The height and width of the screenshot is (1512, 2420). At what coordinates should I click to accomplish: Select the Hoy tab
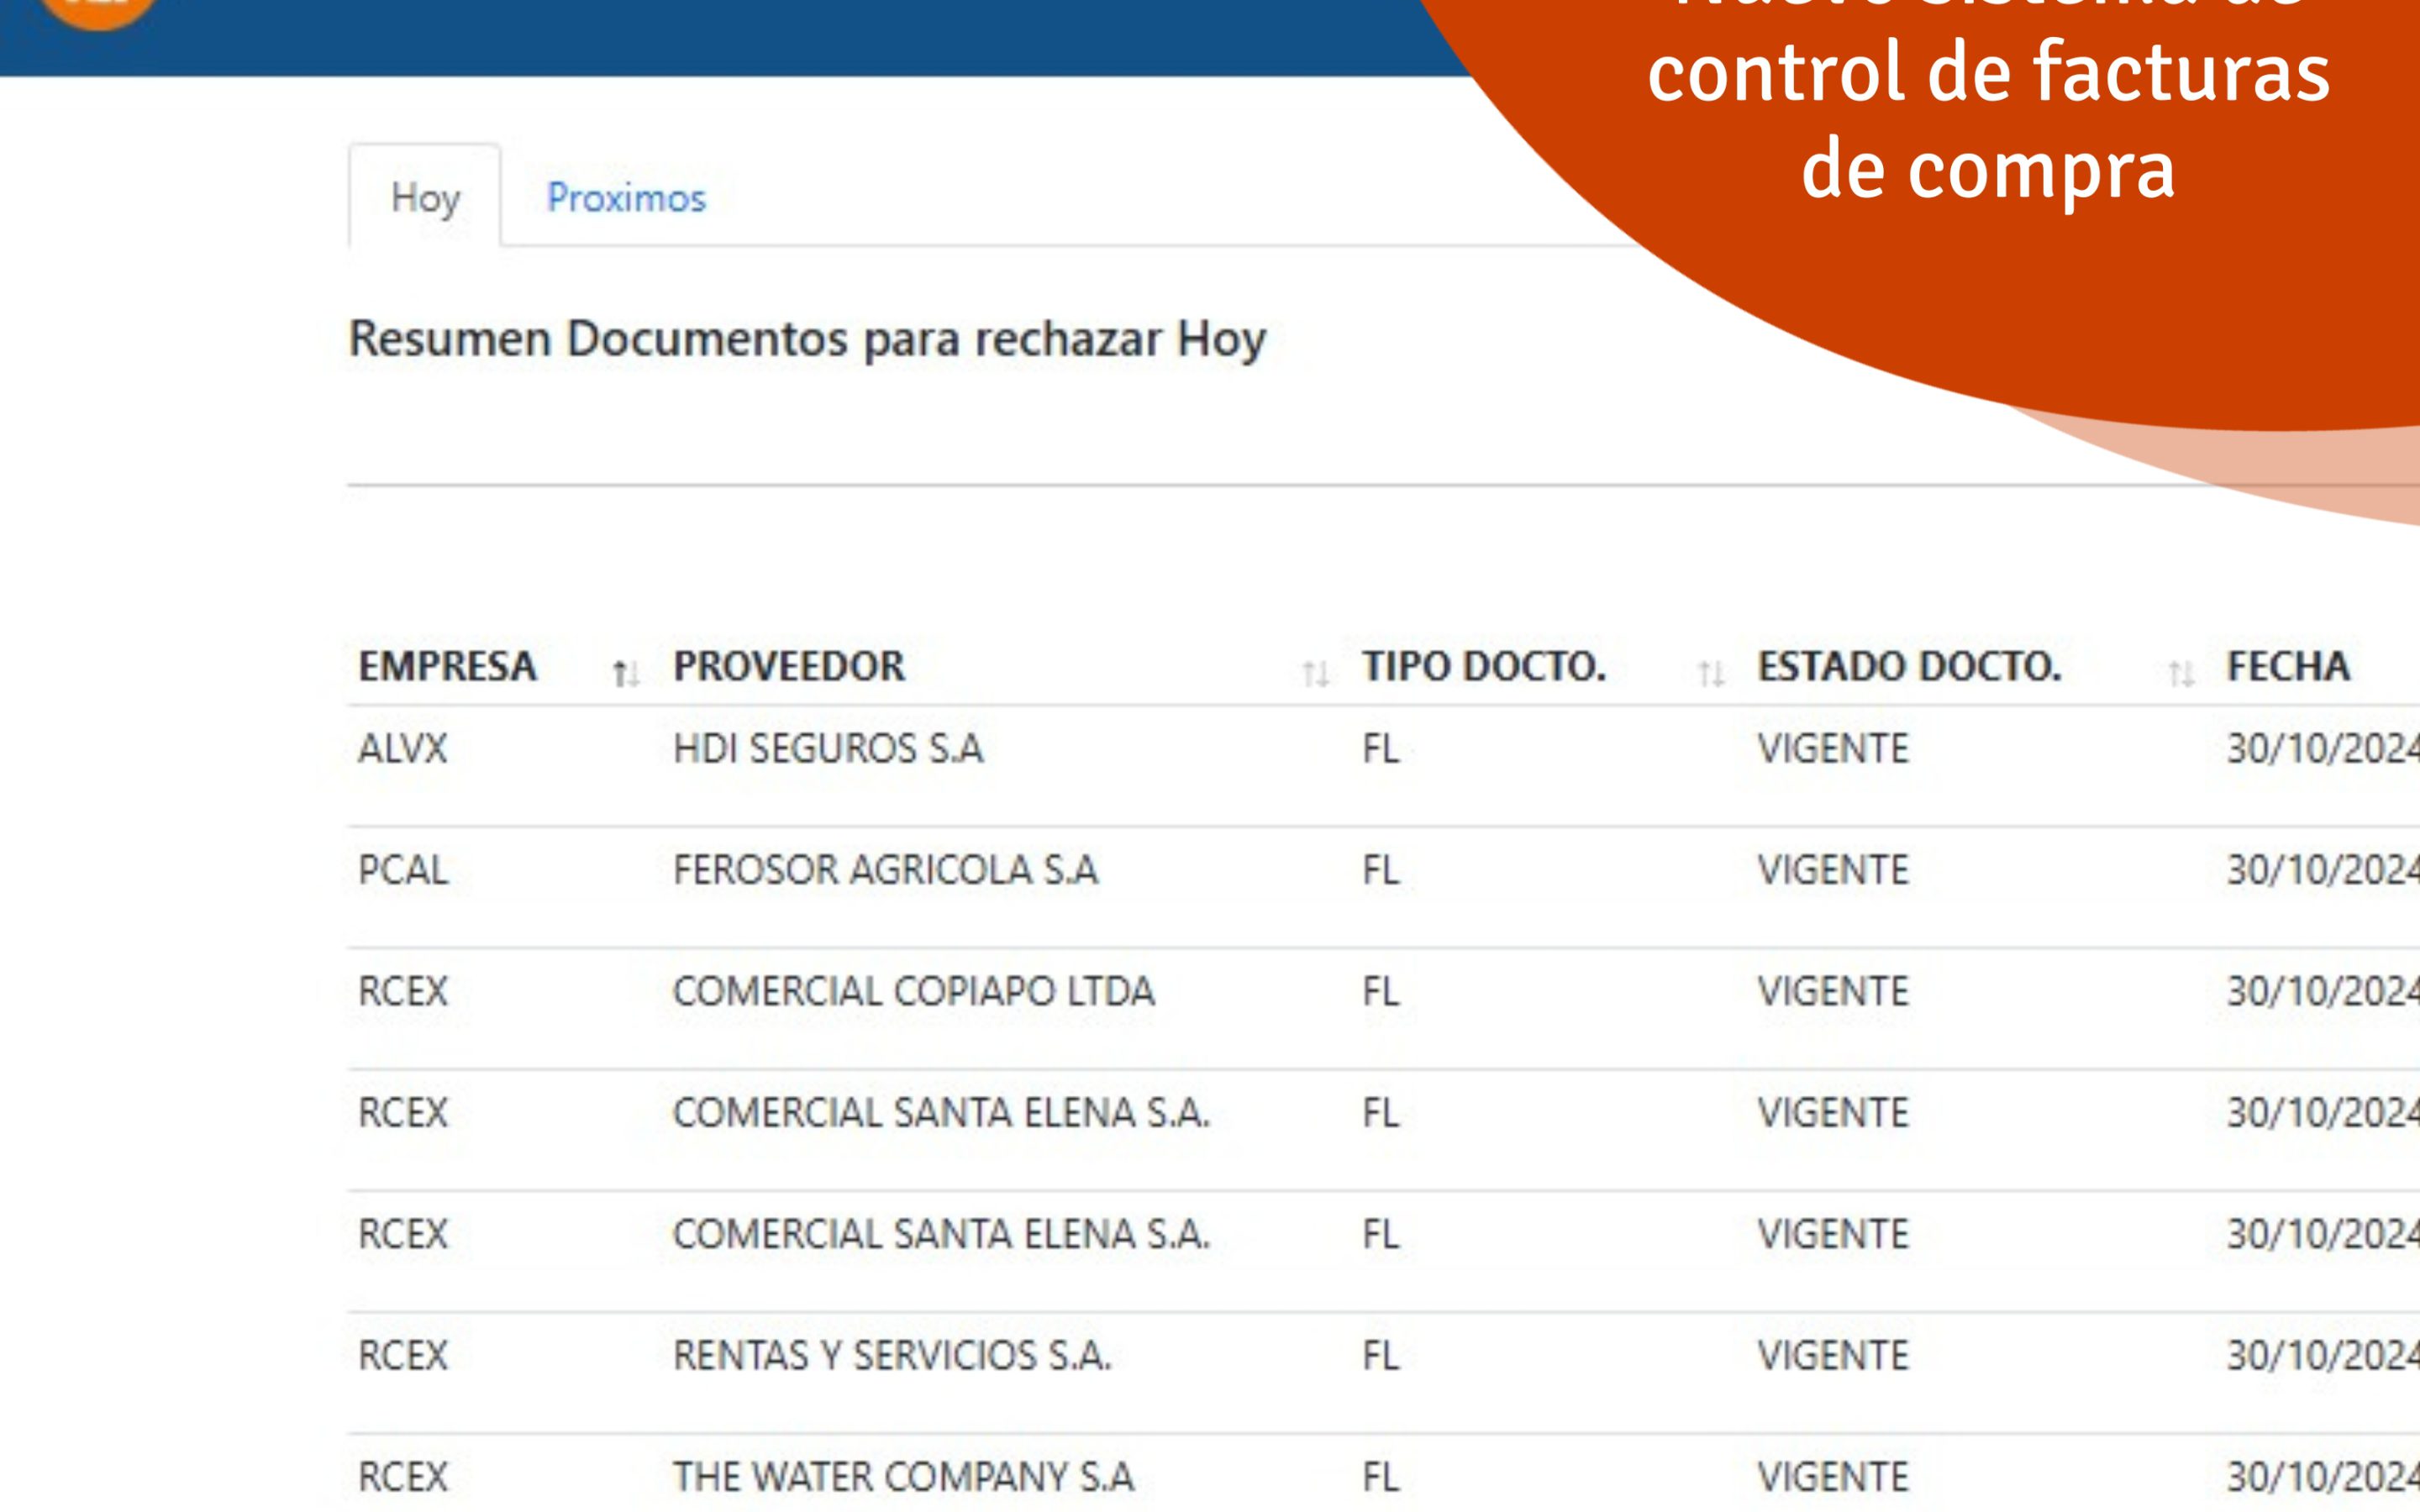tap(424, 199)
